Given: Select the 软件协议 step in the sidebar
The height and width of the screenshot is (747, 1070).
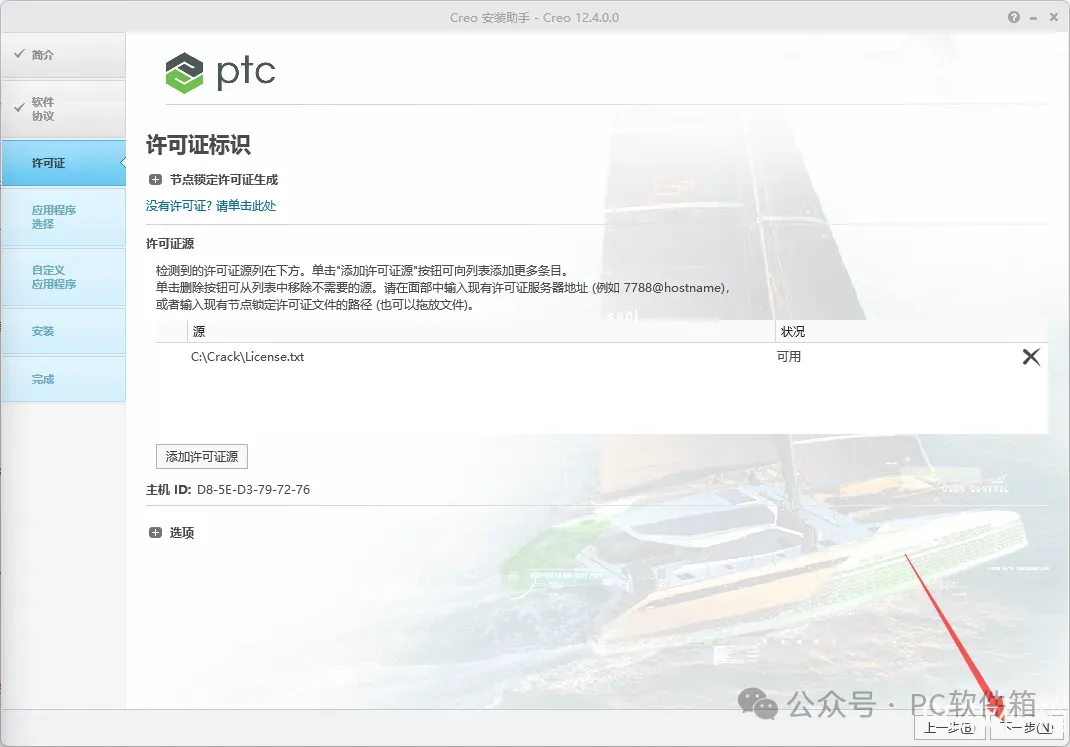Looking at the screenshot, I should coord(63,109).
